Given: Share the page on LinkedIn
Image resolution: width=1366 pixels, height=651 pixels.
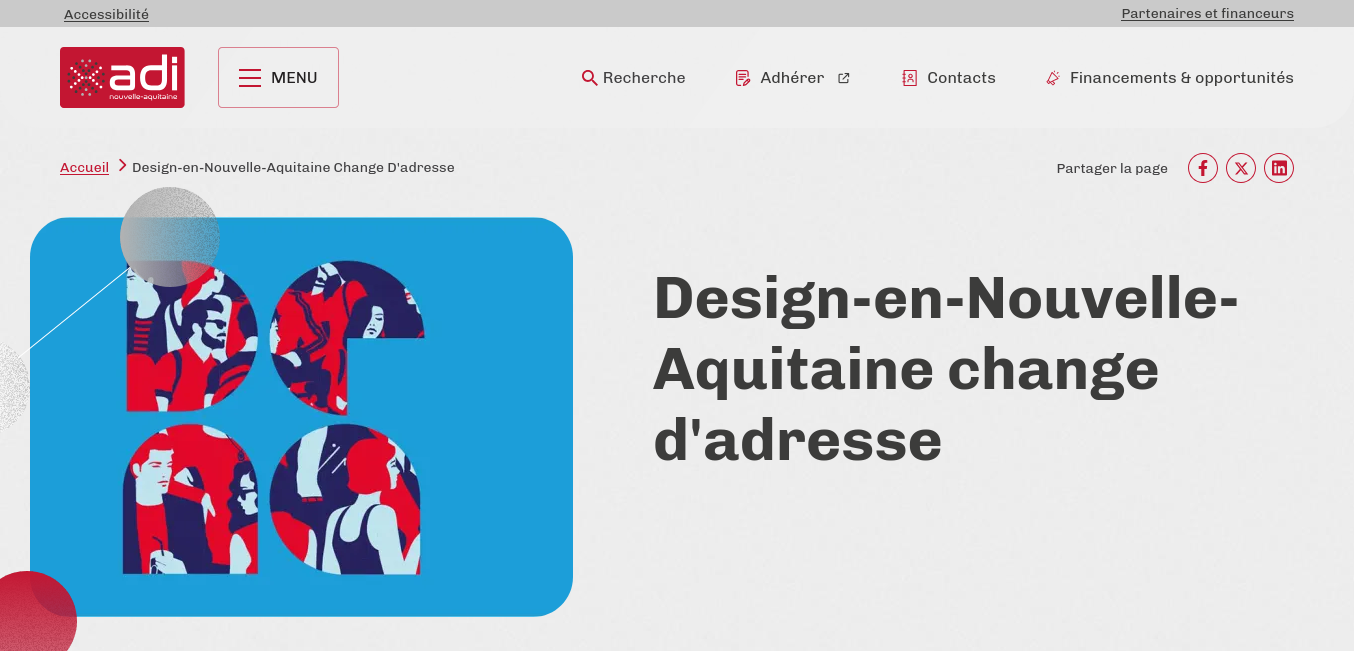Looking at the screenshot, I should tap(1279, 168).
